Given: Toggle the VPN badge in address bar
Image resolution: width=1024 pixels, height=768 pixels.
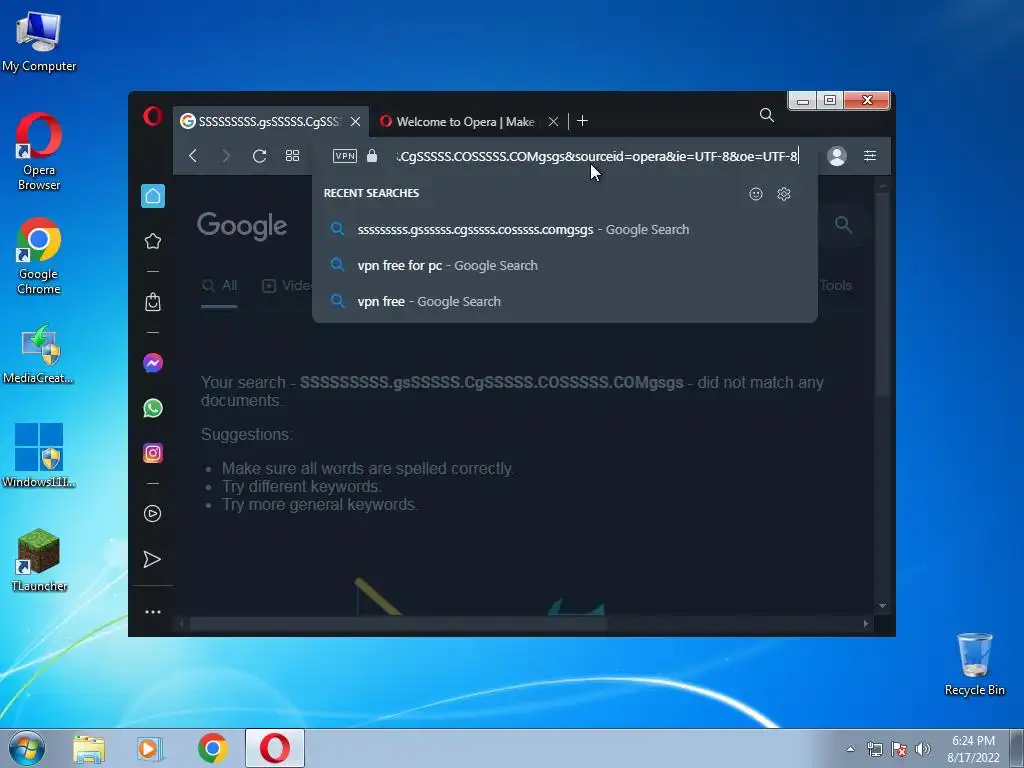Looking at the screenshot, I should click(x=345, y=156).
